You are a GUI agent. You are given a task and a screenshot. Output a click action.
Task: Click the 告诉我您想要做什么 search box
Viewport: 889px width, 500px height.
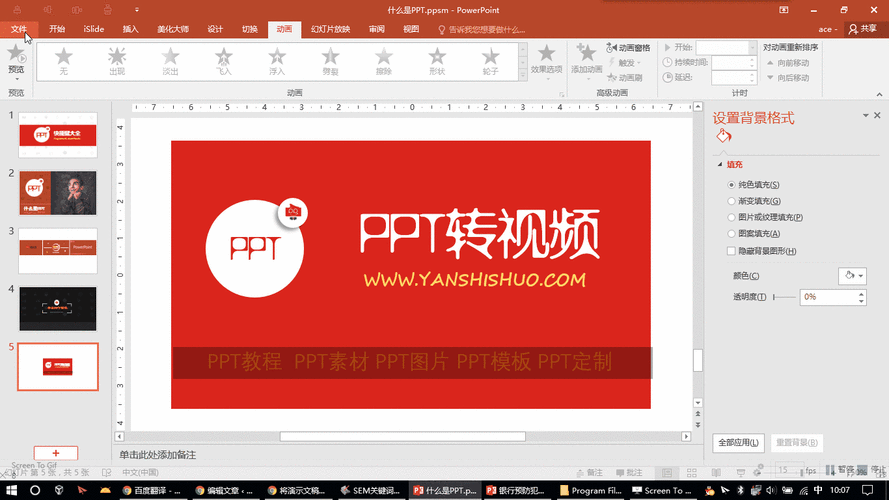pos(482,29)
